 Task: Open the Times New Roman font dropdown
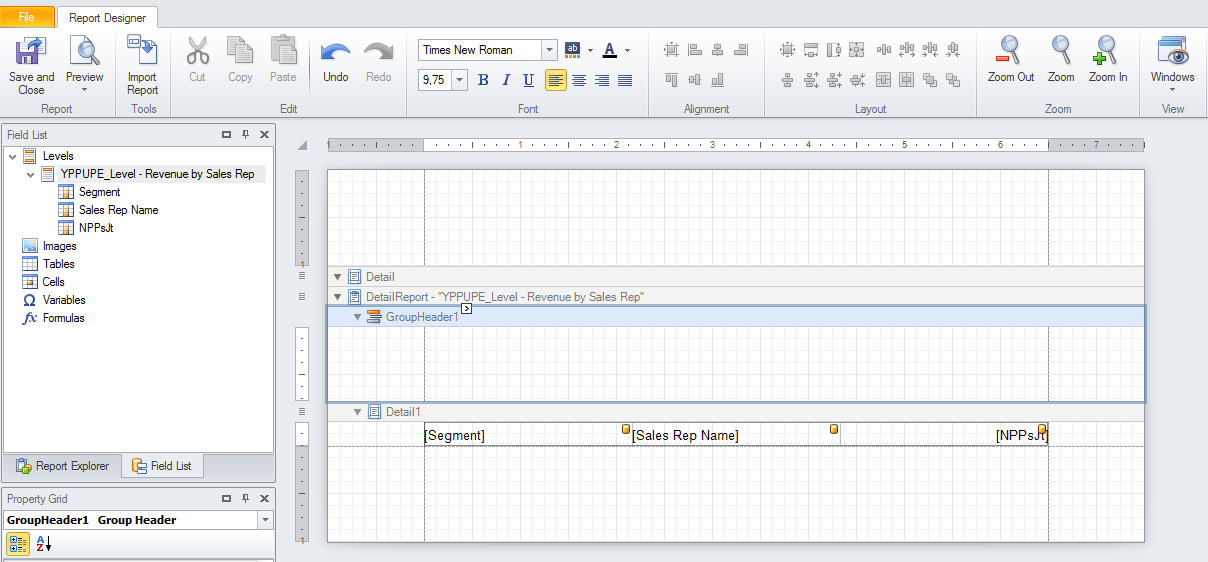pyautogui.click(x=549, y=50)
